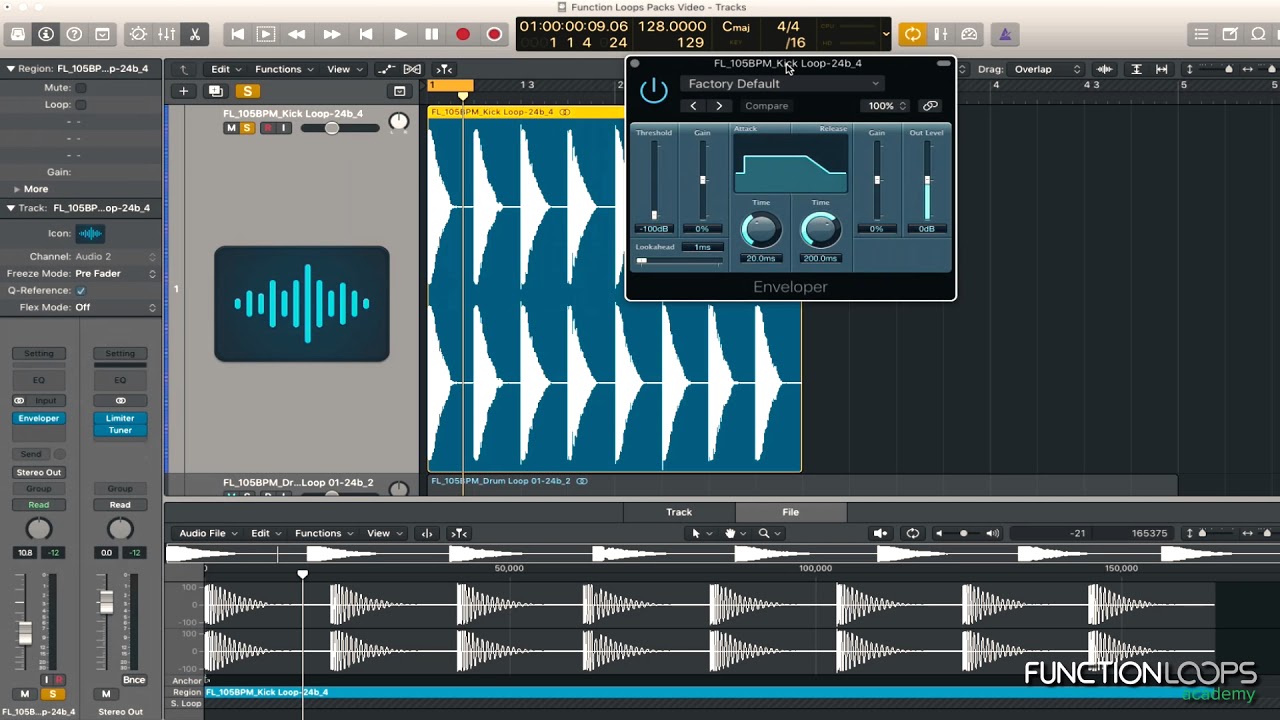This screenshot has width=1280, height=720.
Task: Select next preset arrow in Enveloper
Action: (719, 106)
